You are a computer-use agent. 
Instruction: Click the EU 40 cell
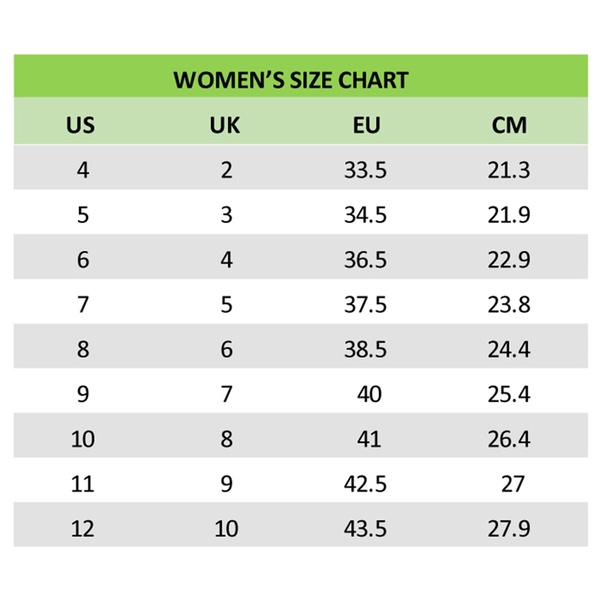pos(369,394)
